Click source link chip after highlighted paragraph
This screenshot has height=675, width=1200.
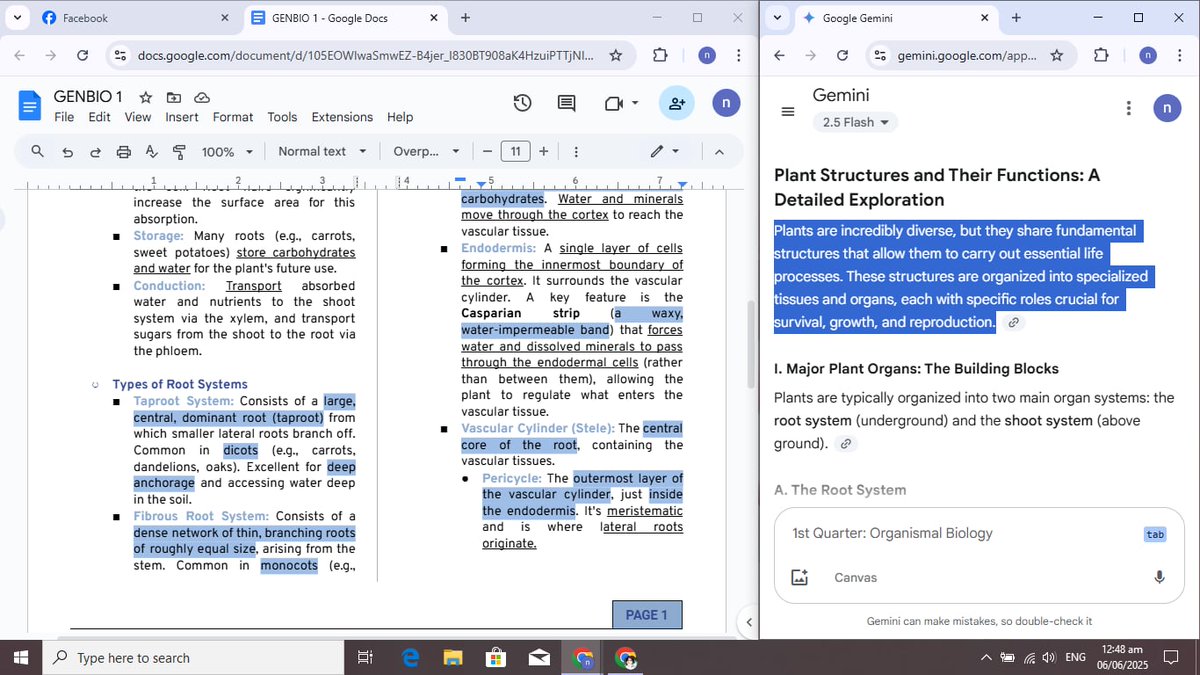pos(1013,322)
